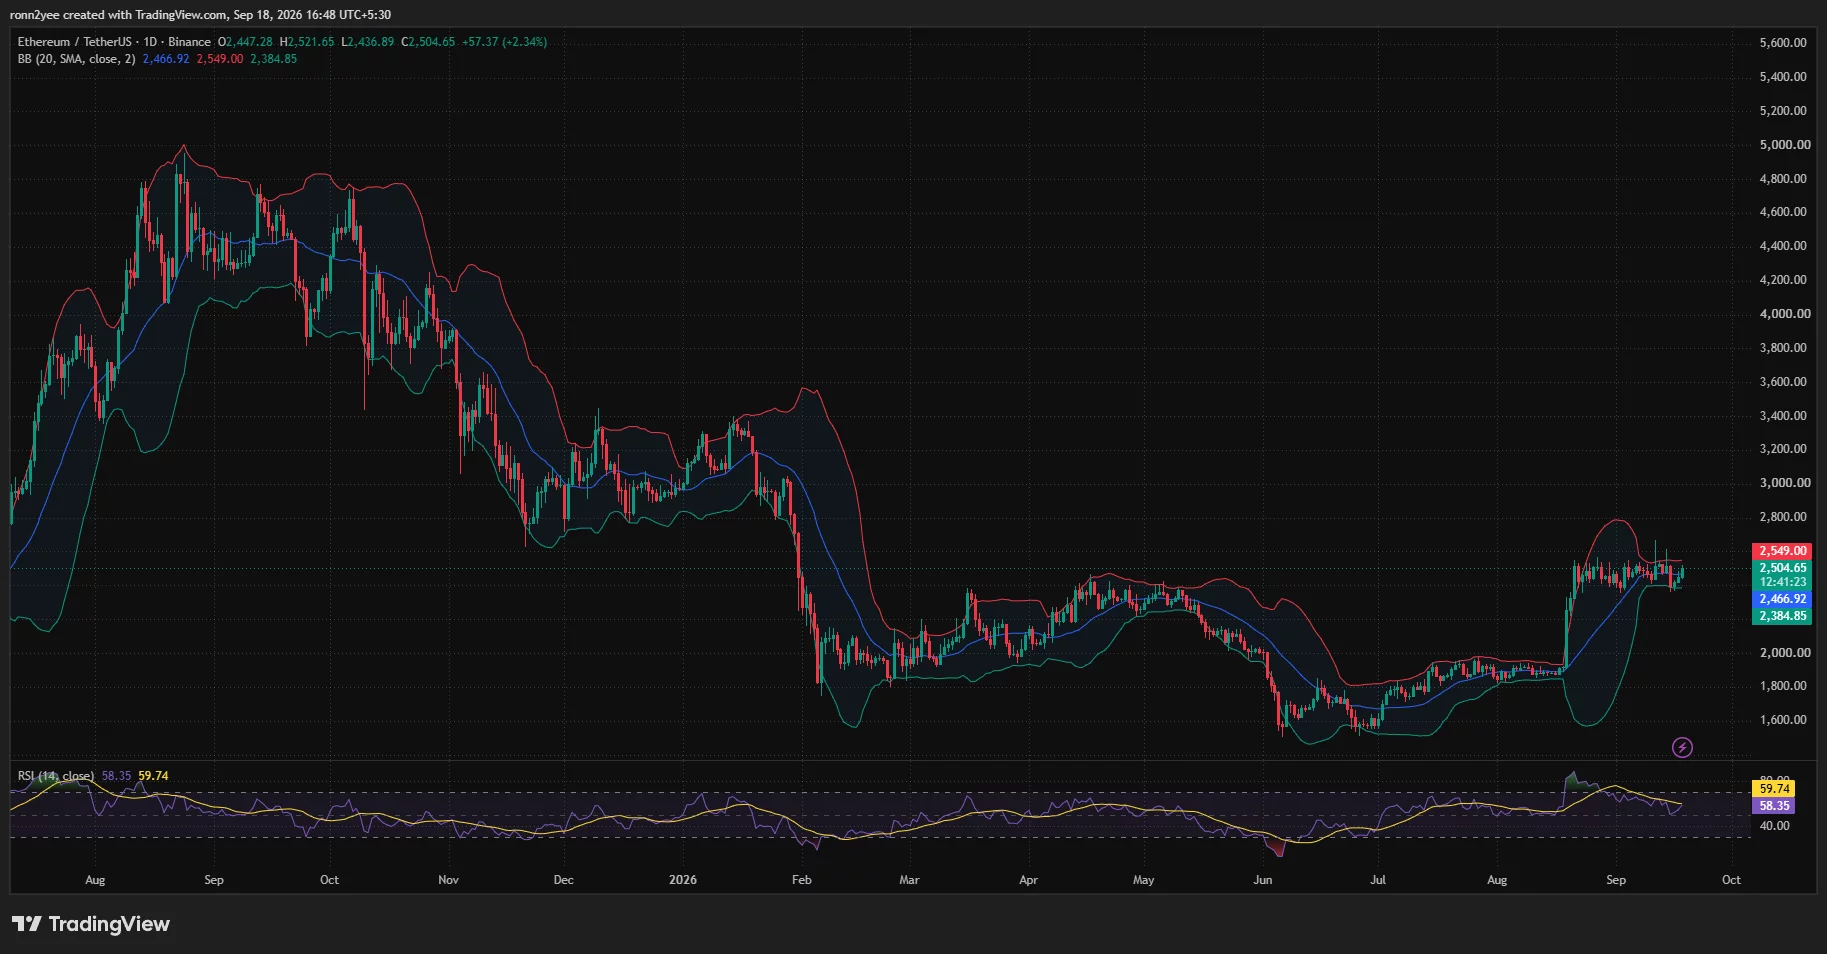
Task: Click green 2,384.85 value in BB legend
Action: click(273, 59)
